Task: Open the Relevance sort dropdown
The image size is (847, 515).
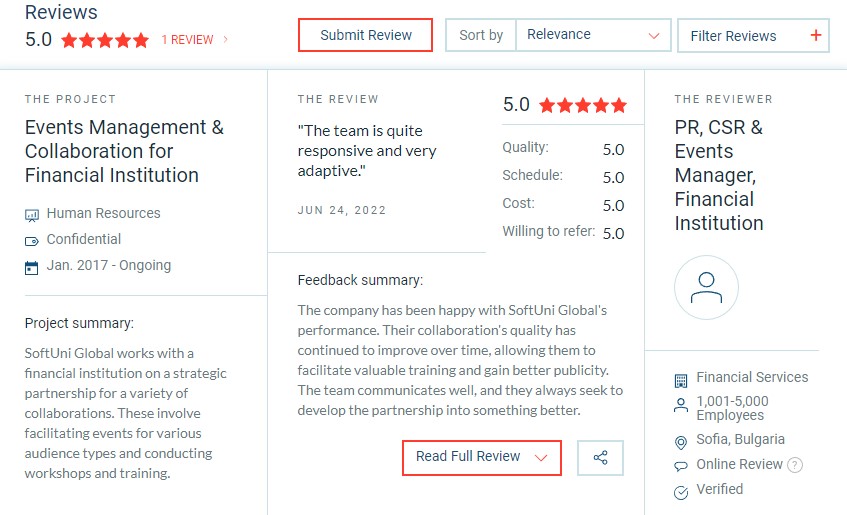Action: coord(593,35)
